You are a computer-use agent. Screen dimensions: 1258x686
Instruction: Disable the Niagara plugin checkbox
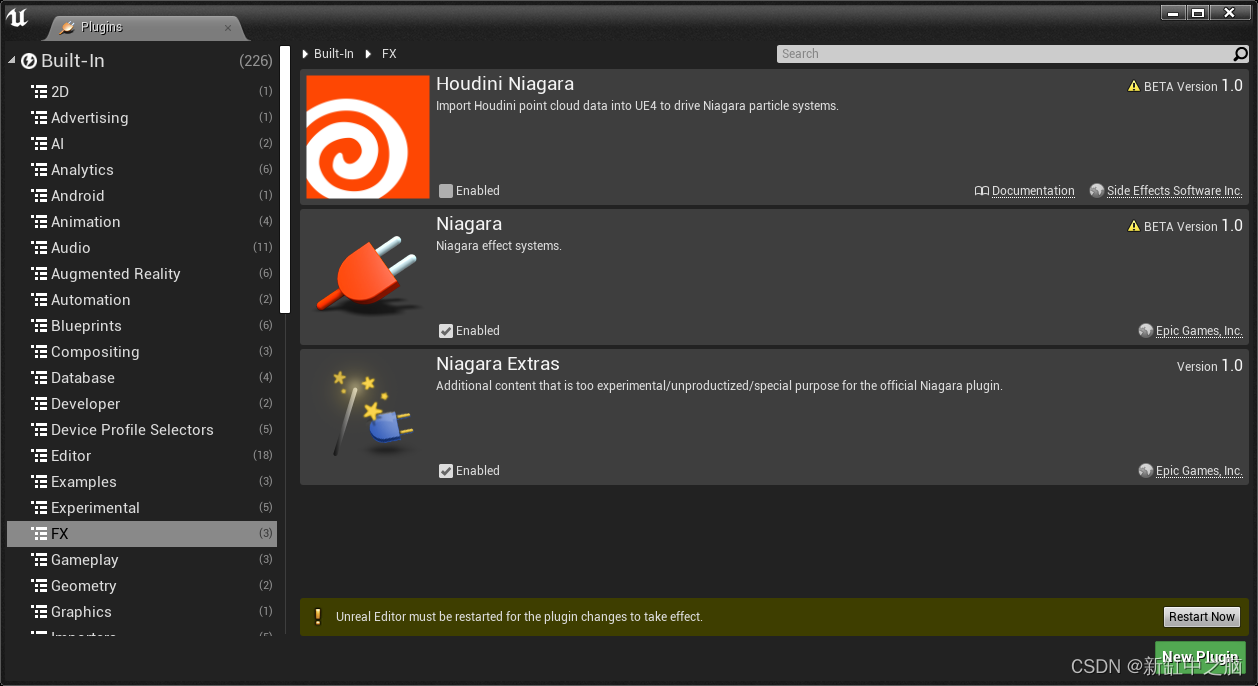(446, 331)
